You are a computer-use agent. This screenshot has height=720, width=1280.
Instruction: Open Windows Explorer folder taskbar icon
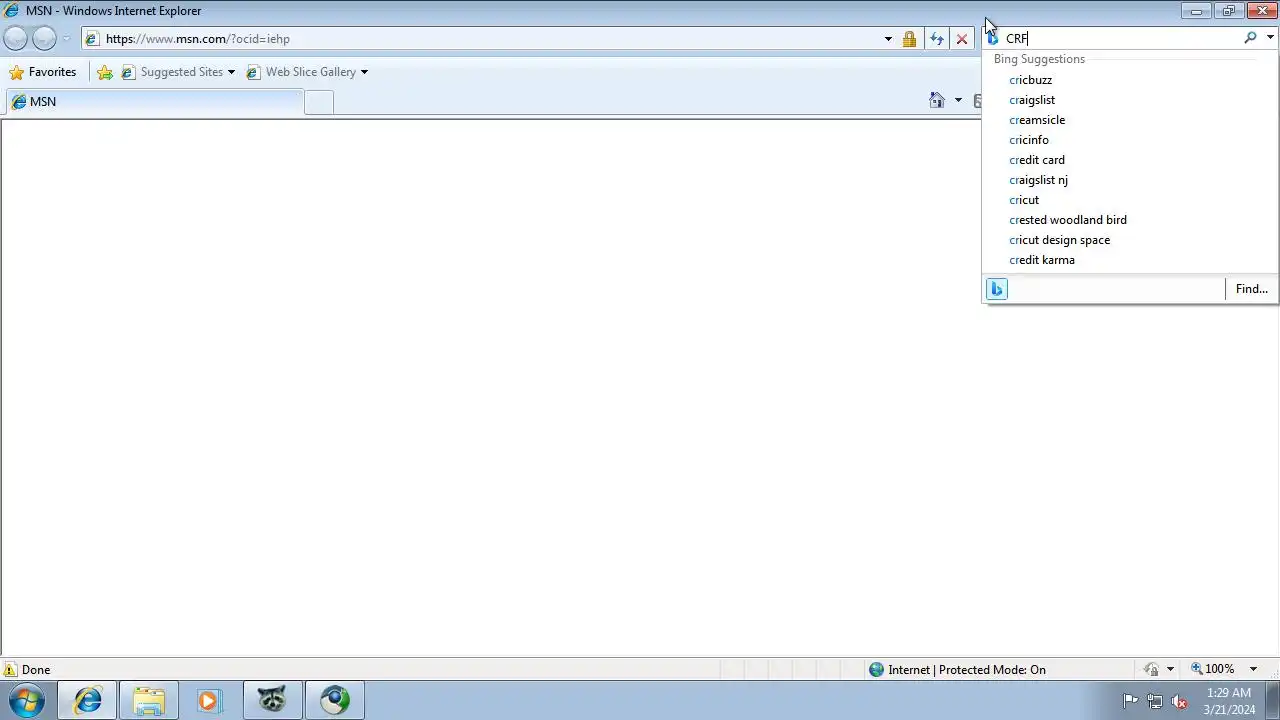pos(149,701)
